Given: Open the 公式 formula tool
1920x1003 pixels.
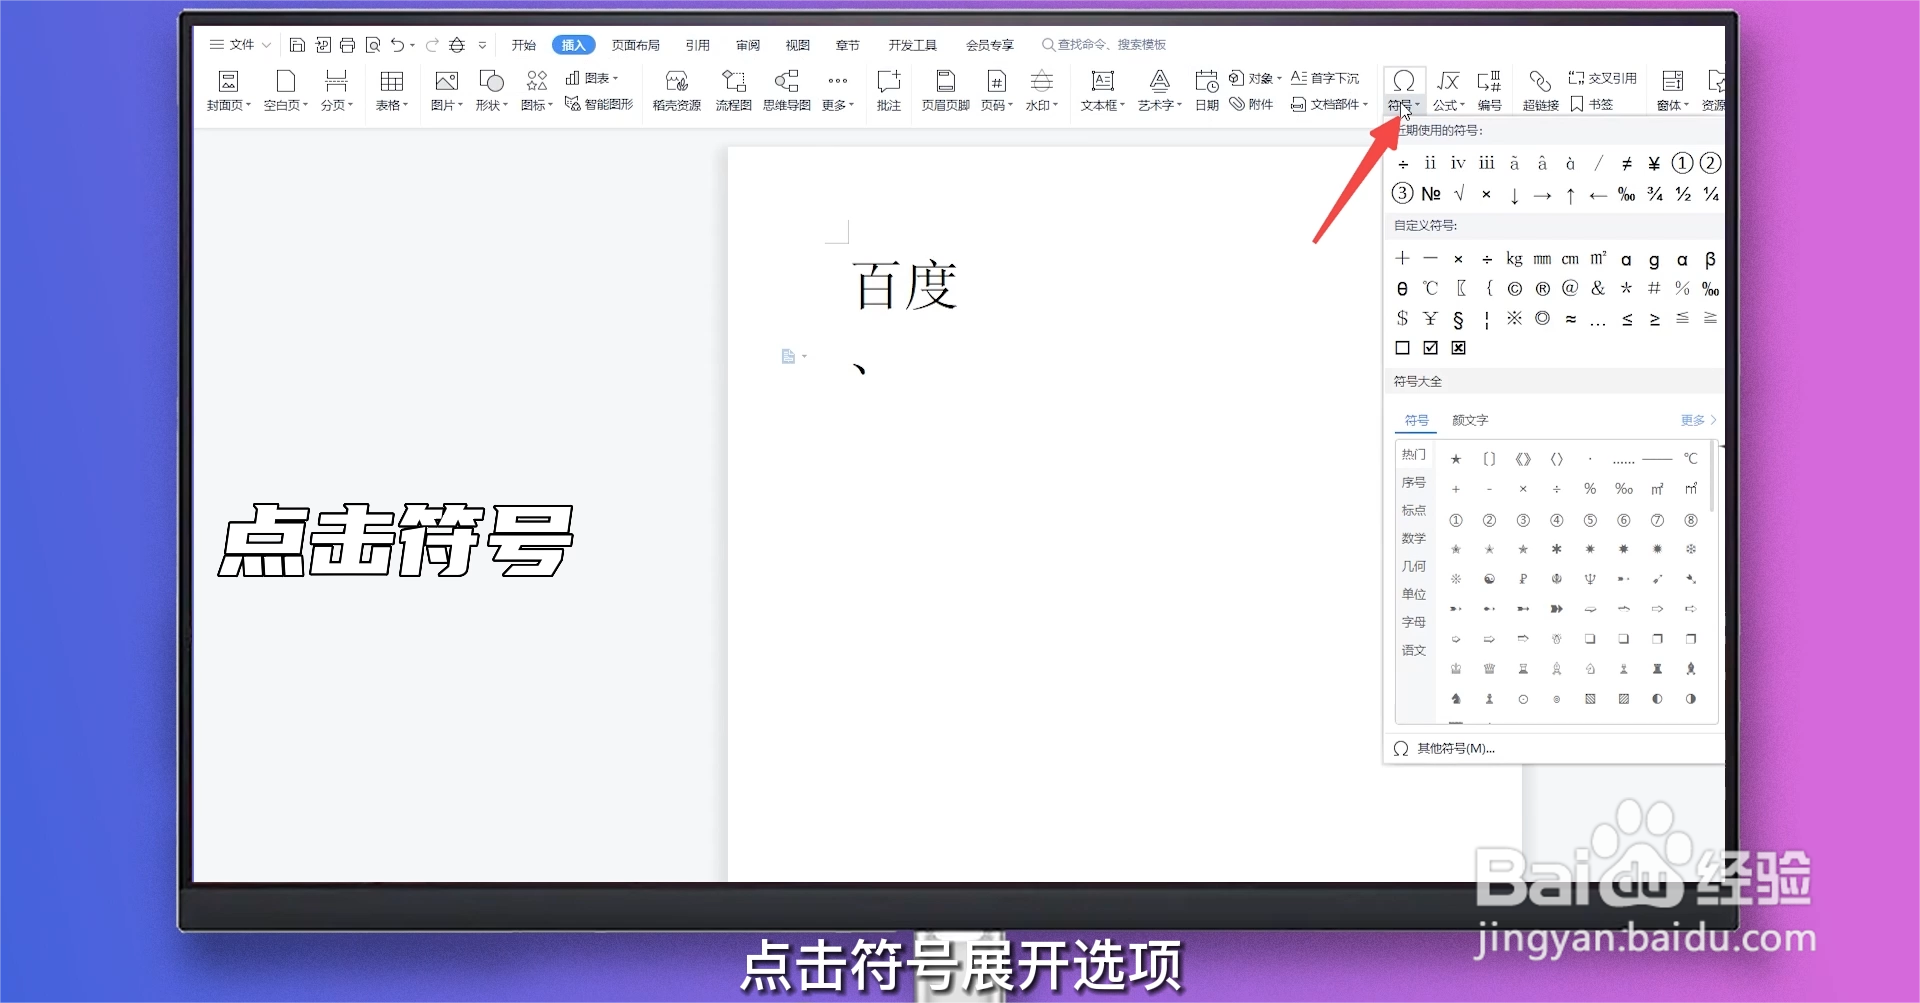Looking at the screenshot, I should click(x=1447, y=90).
